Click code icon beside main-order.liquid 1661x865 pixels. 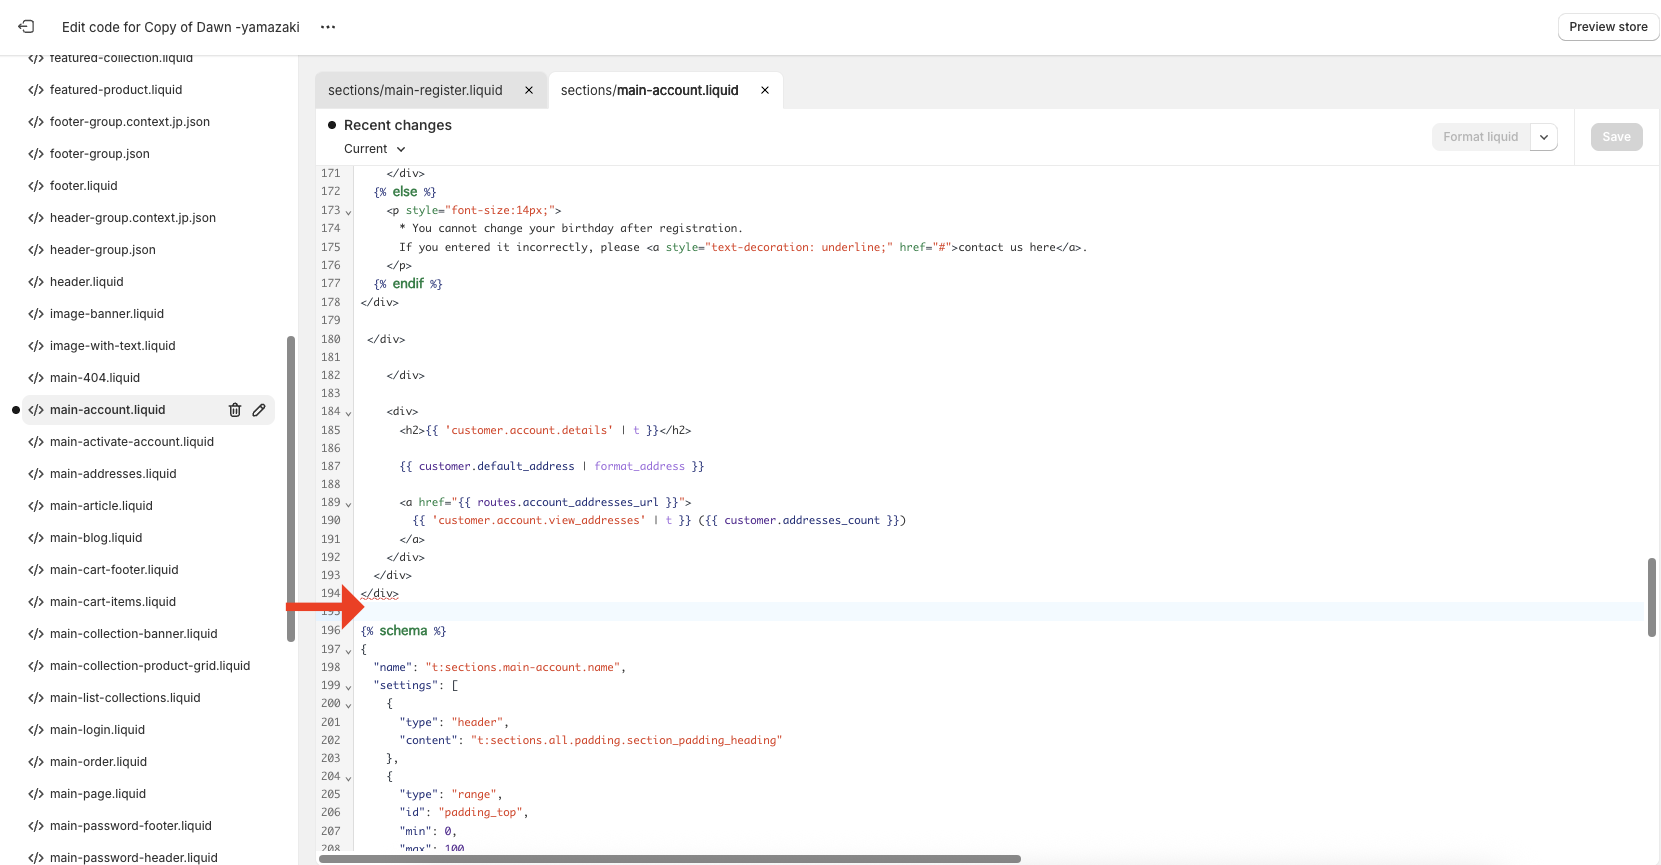36,762
